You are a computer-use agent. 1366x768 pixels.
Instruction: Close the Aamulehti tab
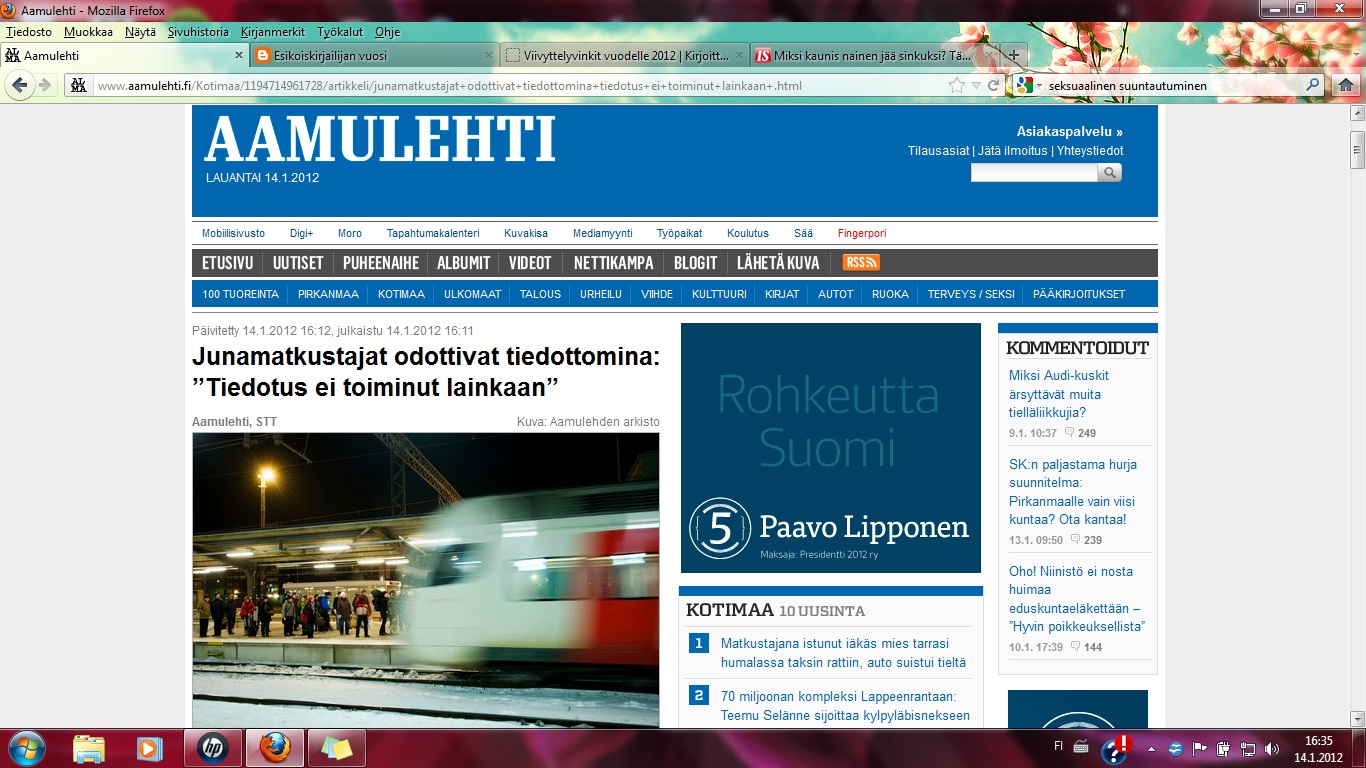tap(238, 56)
